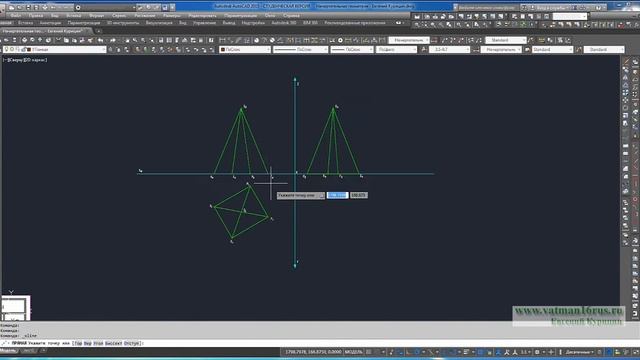This screenshot has height=360, width=640.
Task: Open the Редактировать menu
Action: tap(202, 16)
